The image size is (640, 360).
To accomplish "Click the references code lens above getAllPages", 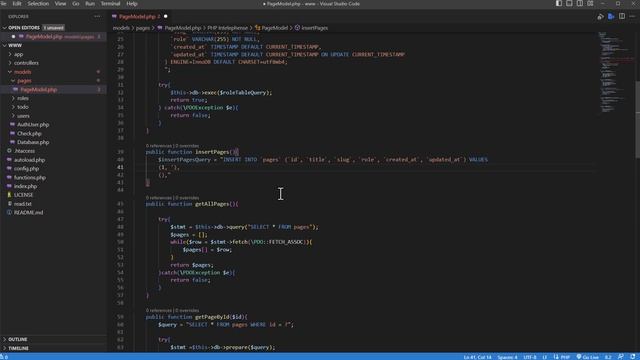I will 159,198.
